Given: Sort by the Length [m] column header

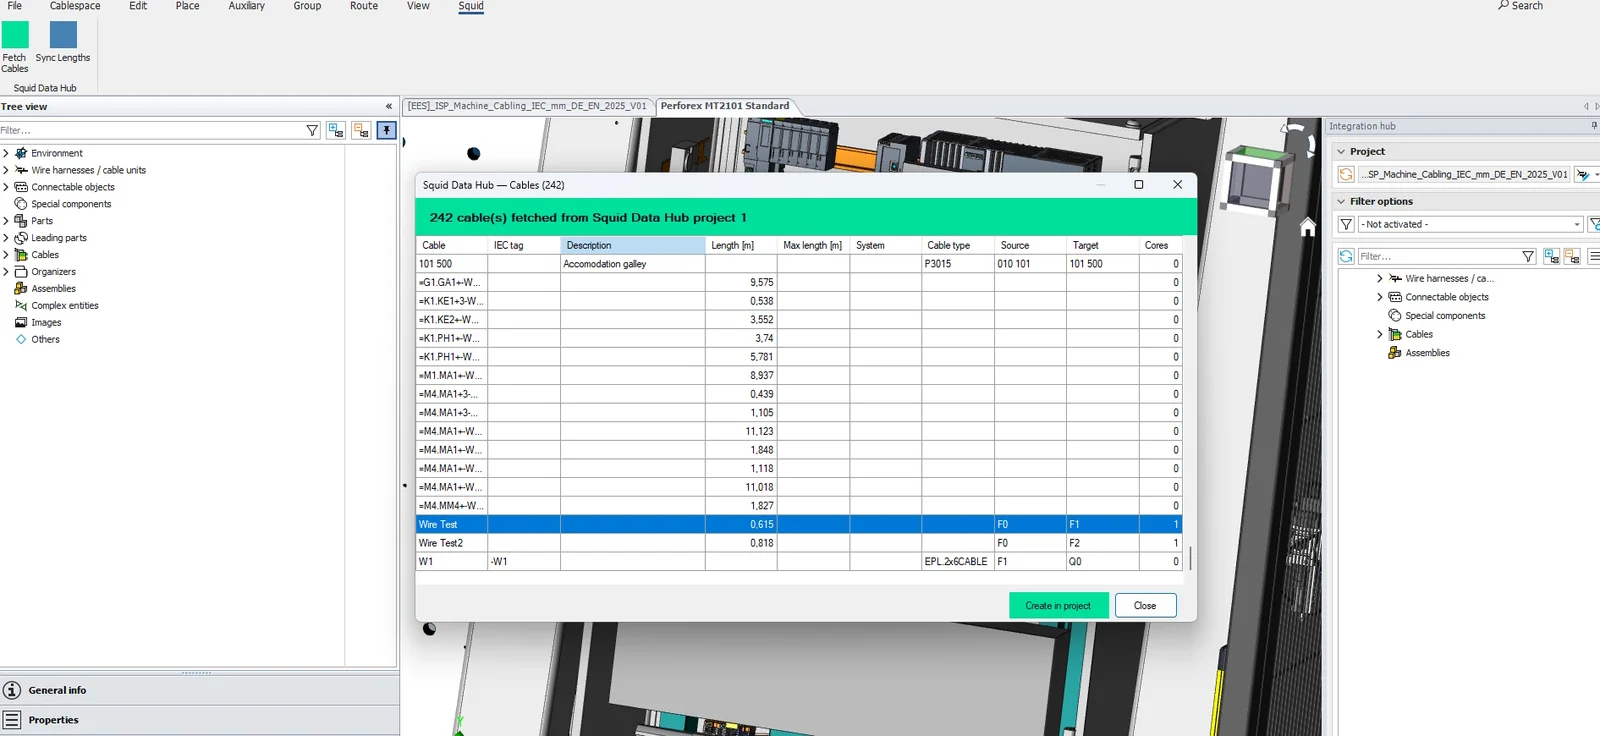Looking at the screenshot, I should pos(741,245).
